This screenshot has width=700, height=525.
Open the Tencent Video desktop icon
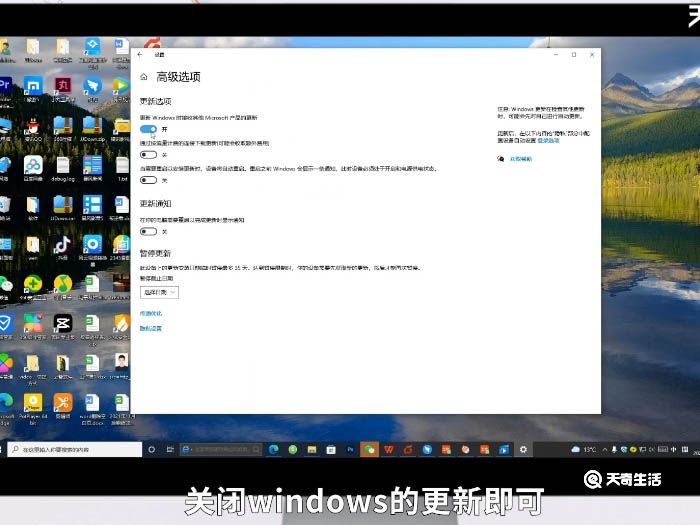coord(121,86)
